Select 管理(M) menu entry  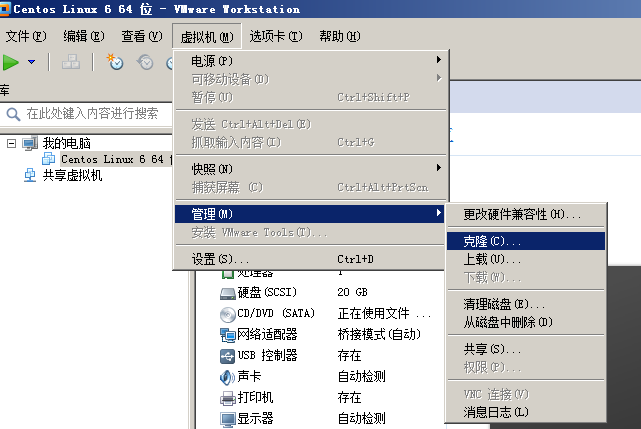310,213
